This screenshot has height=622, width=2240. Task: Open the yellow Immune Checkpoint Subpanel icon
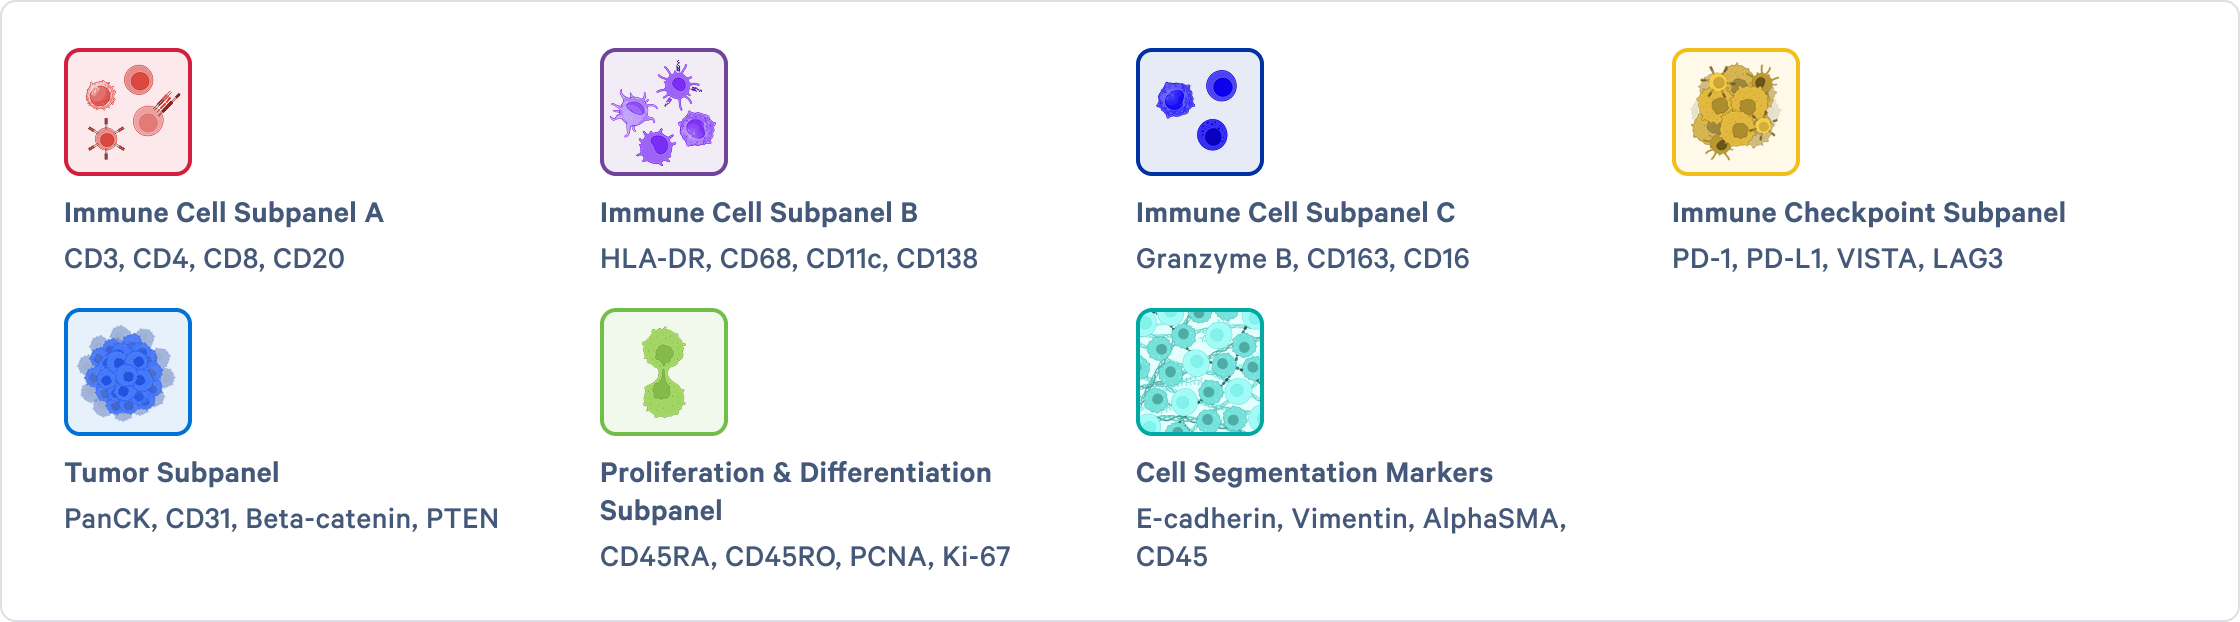point(1736,112)
